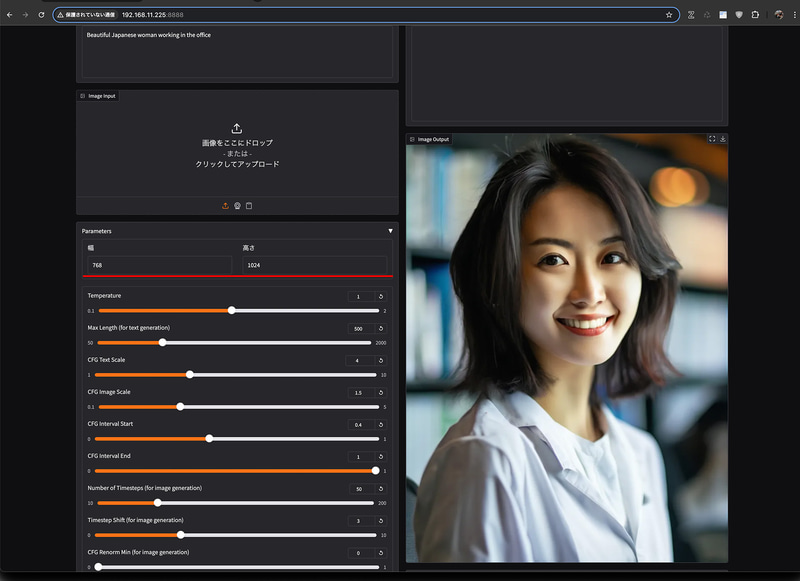Click the Image Input label

(98, 96)
